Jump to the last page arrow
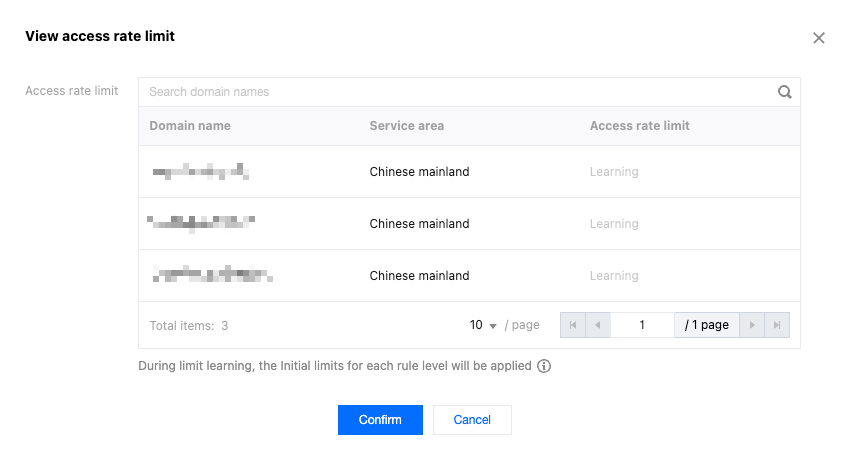 click(777, 325)
